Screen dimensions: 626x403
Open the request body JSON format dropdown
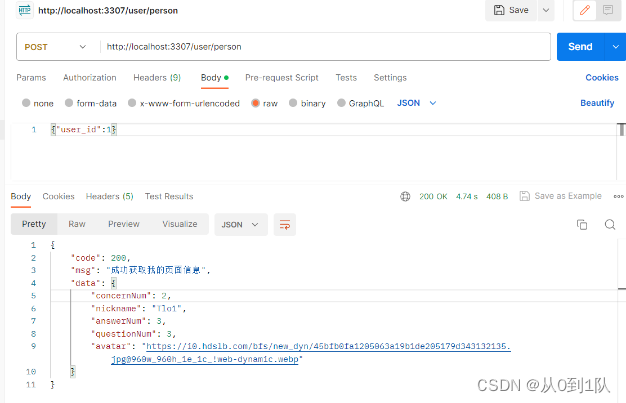click(416, 103)
